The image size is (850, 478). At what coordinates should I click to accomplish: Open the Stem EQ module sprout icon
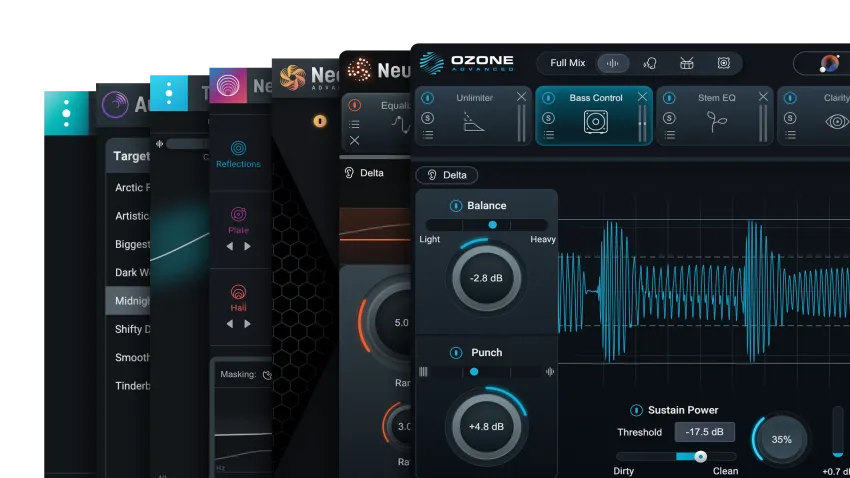click(x=717, y=122)
